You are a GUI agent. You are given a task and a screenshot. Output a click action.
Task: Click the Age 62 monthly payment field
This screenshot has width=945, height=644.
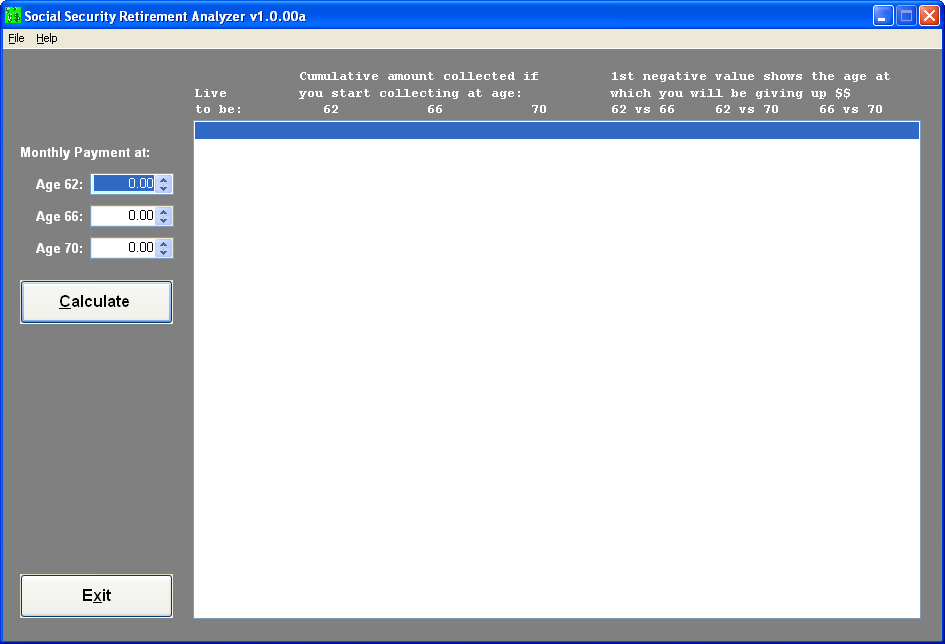[123, 184]
